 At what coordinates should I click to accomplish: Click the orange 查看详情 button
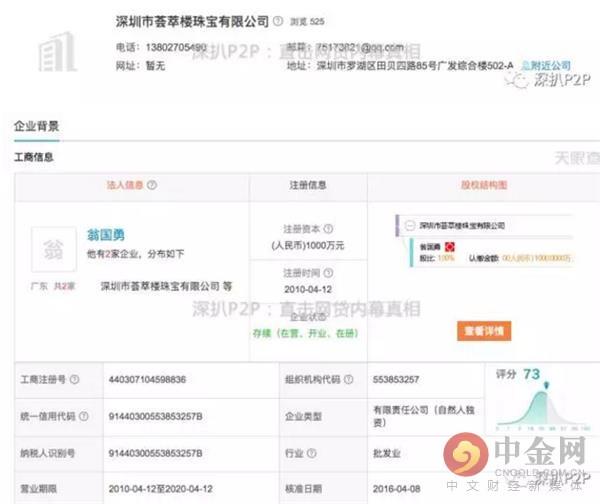click(x=484, y=331)
